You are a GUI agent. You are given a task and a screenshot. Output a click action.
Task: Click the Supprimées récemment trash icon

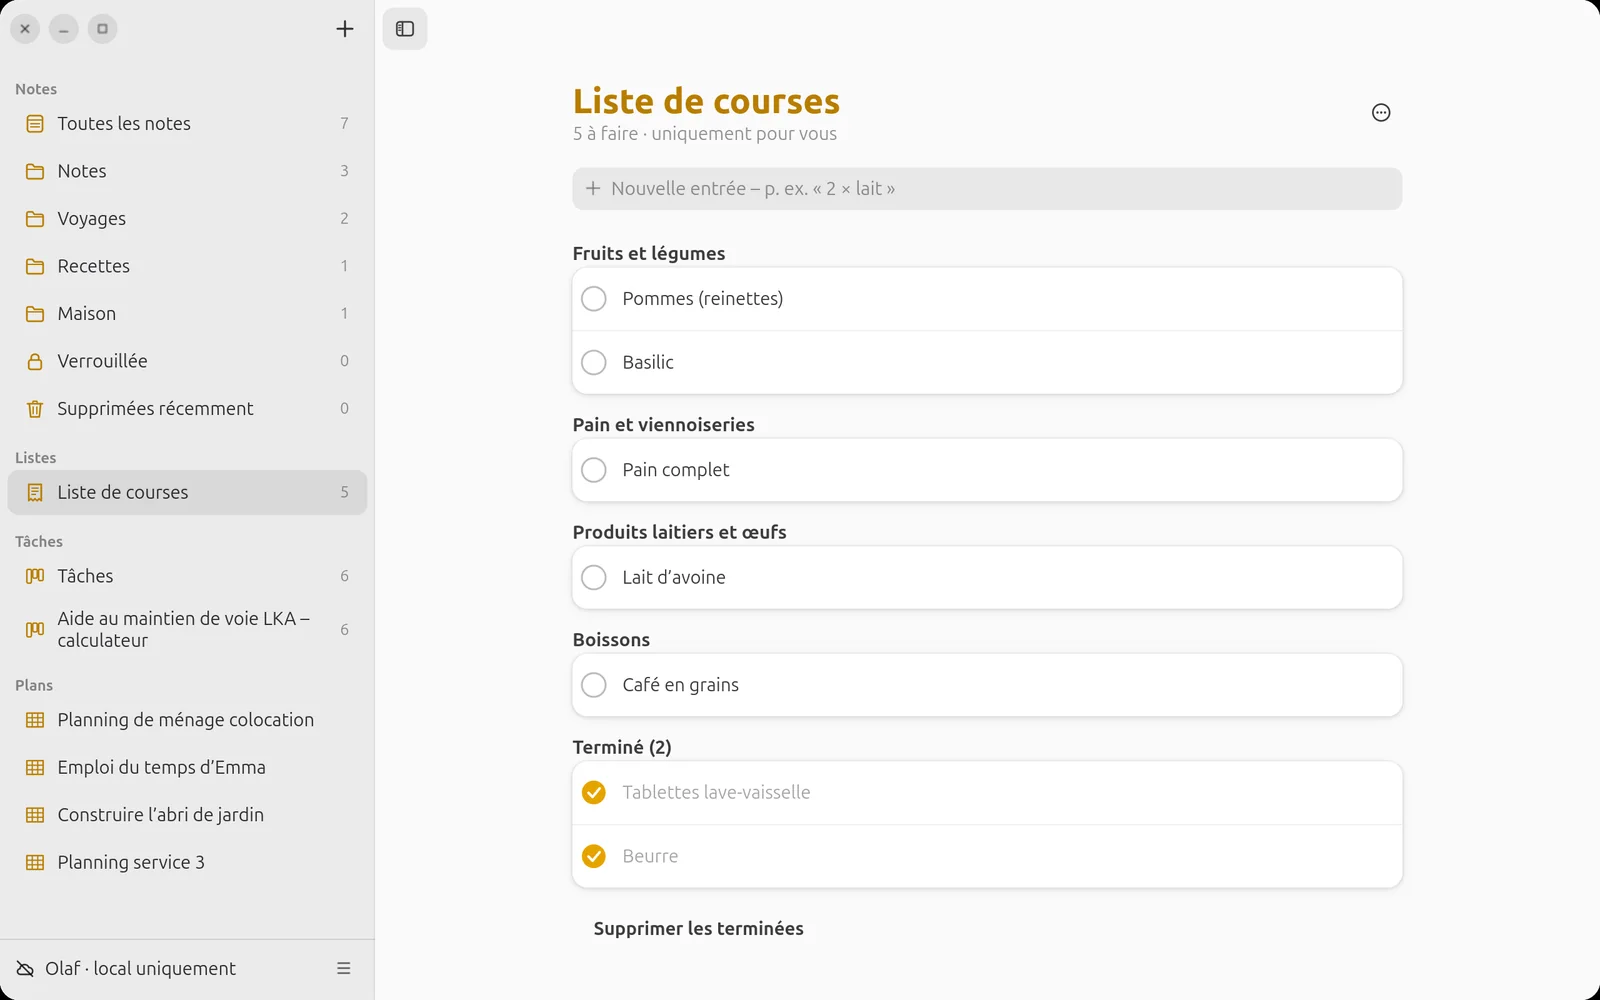tap(35, 409)
